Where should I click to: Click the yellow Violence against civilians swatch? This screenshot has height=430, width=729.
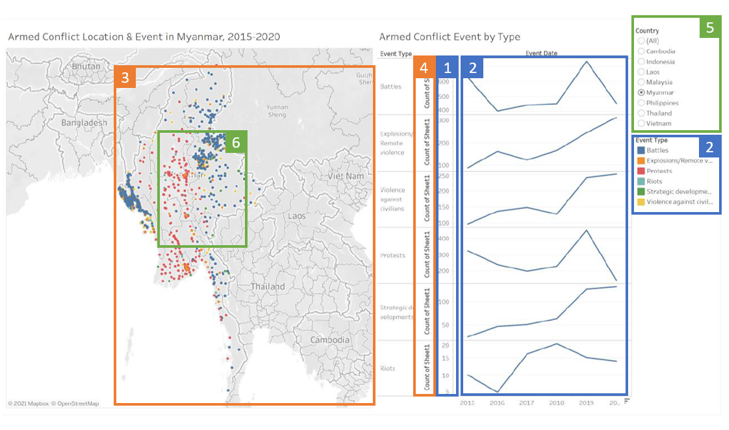[639, 201]
